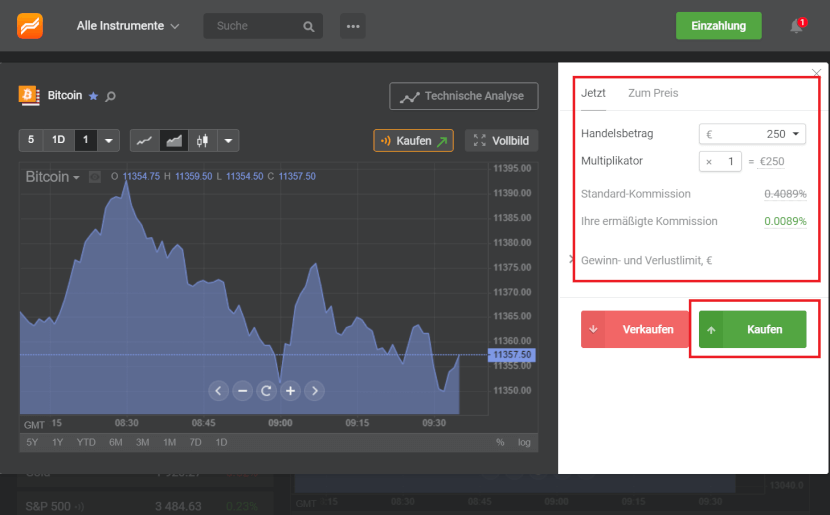
Task: Click the green Kaufen button
Action: (753, 329)
